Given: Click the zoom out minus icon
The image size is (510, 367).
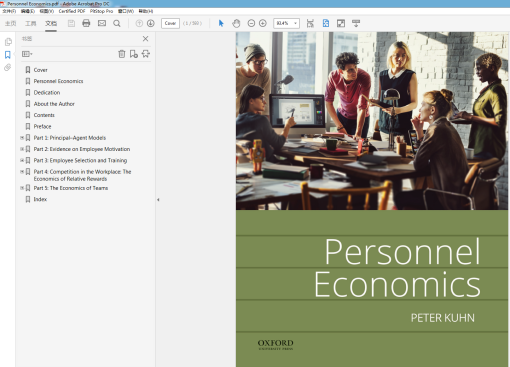Looking at the screenshot, I should pos(251,23).
